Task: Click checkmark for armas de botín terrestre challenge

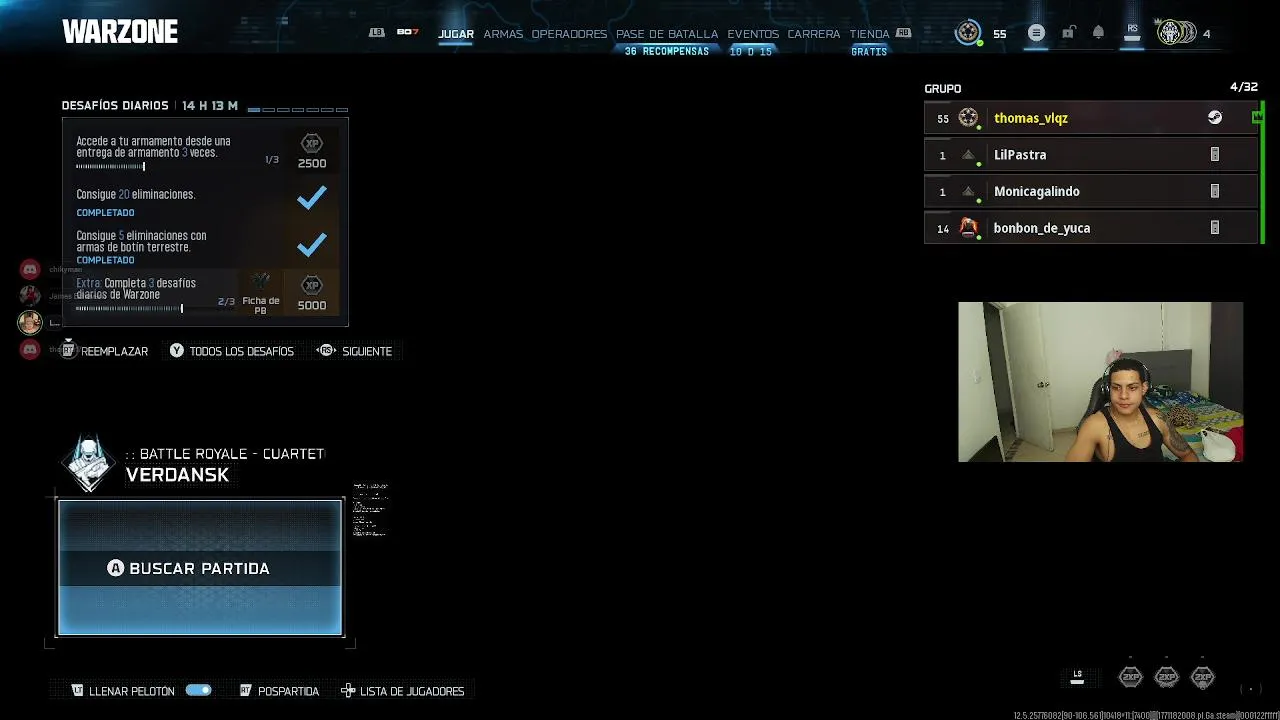Action: 312,243
